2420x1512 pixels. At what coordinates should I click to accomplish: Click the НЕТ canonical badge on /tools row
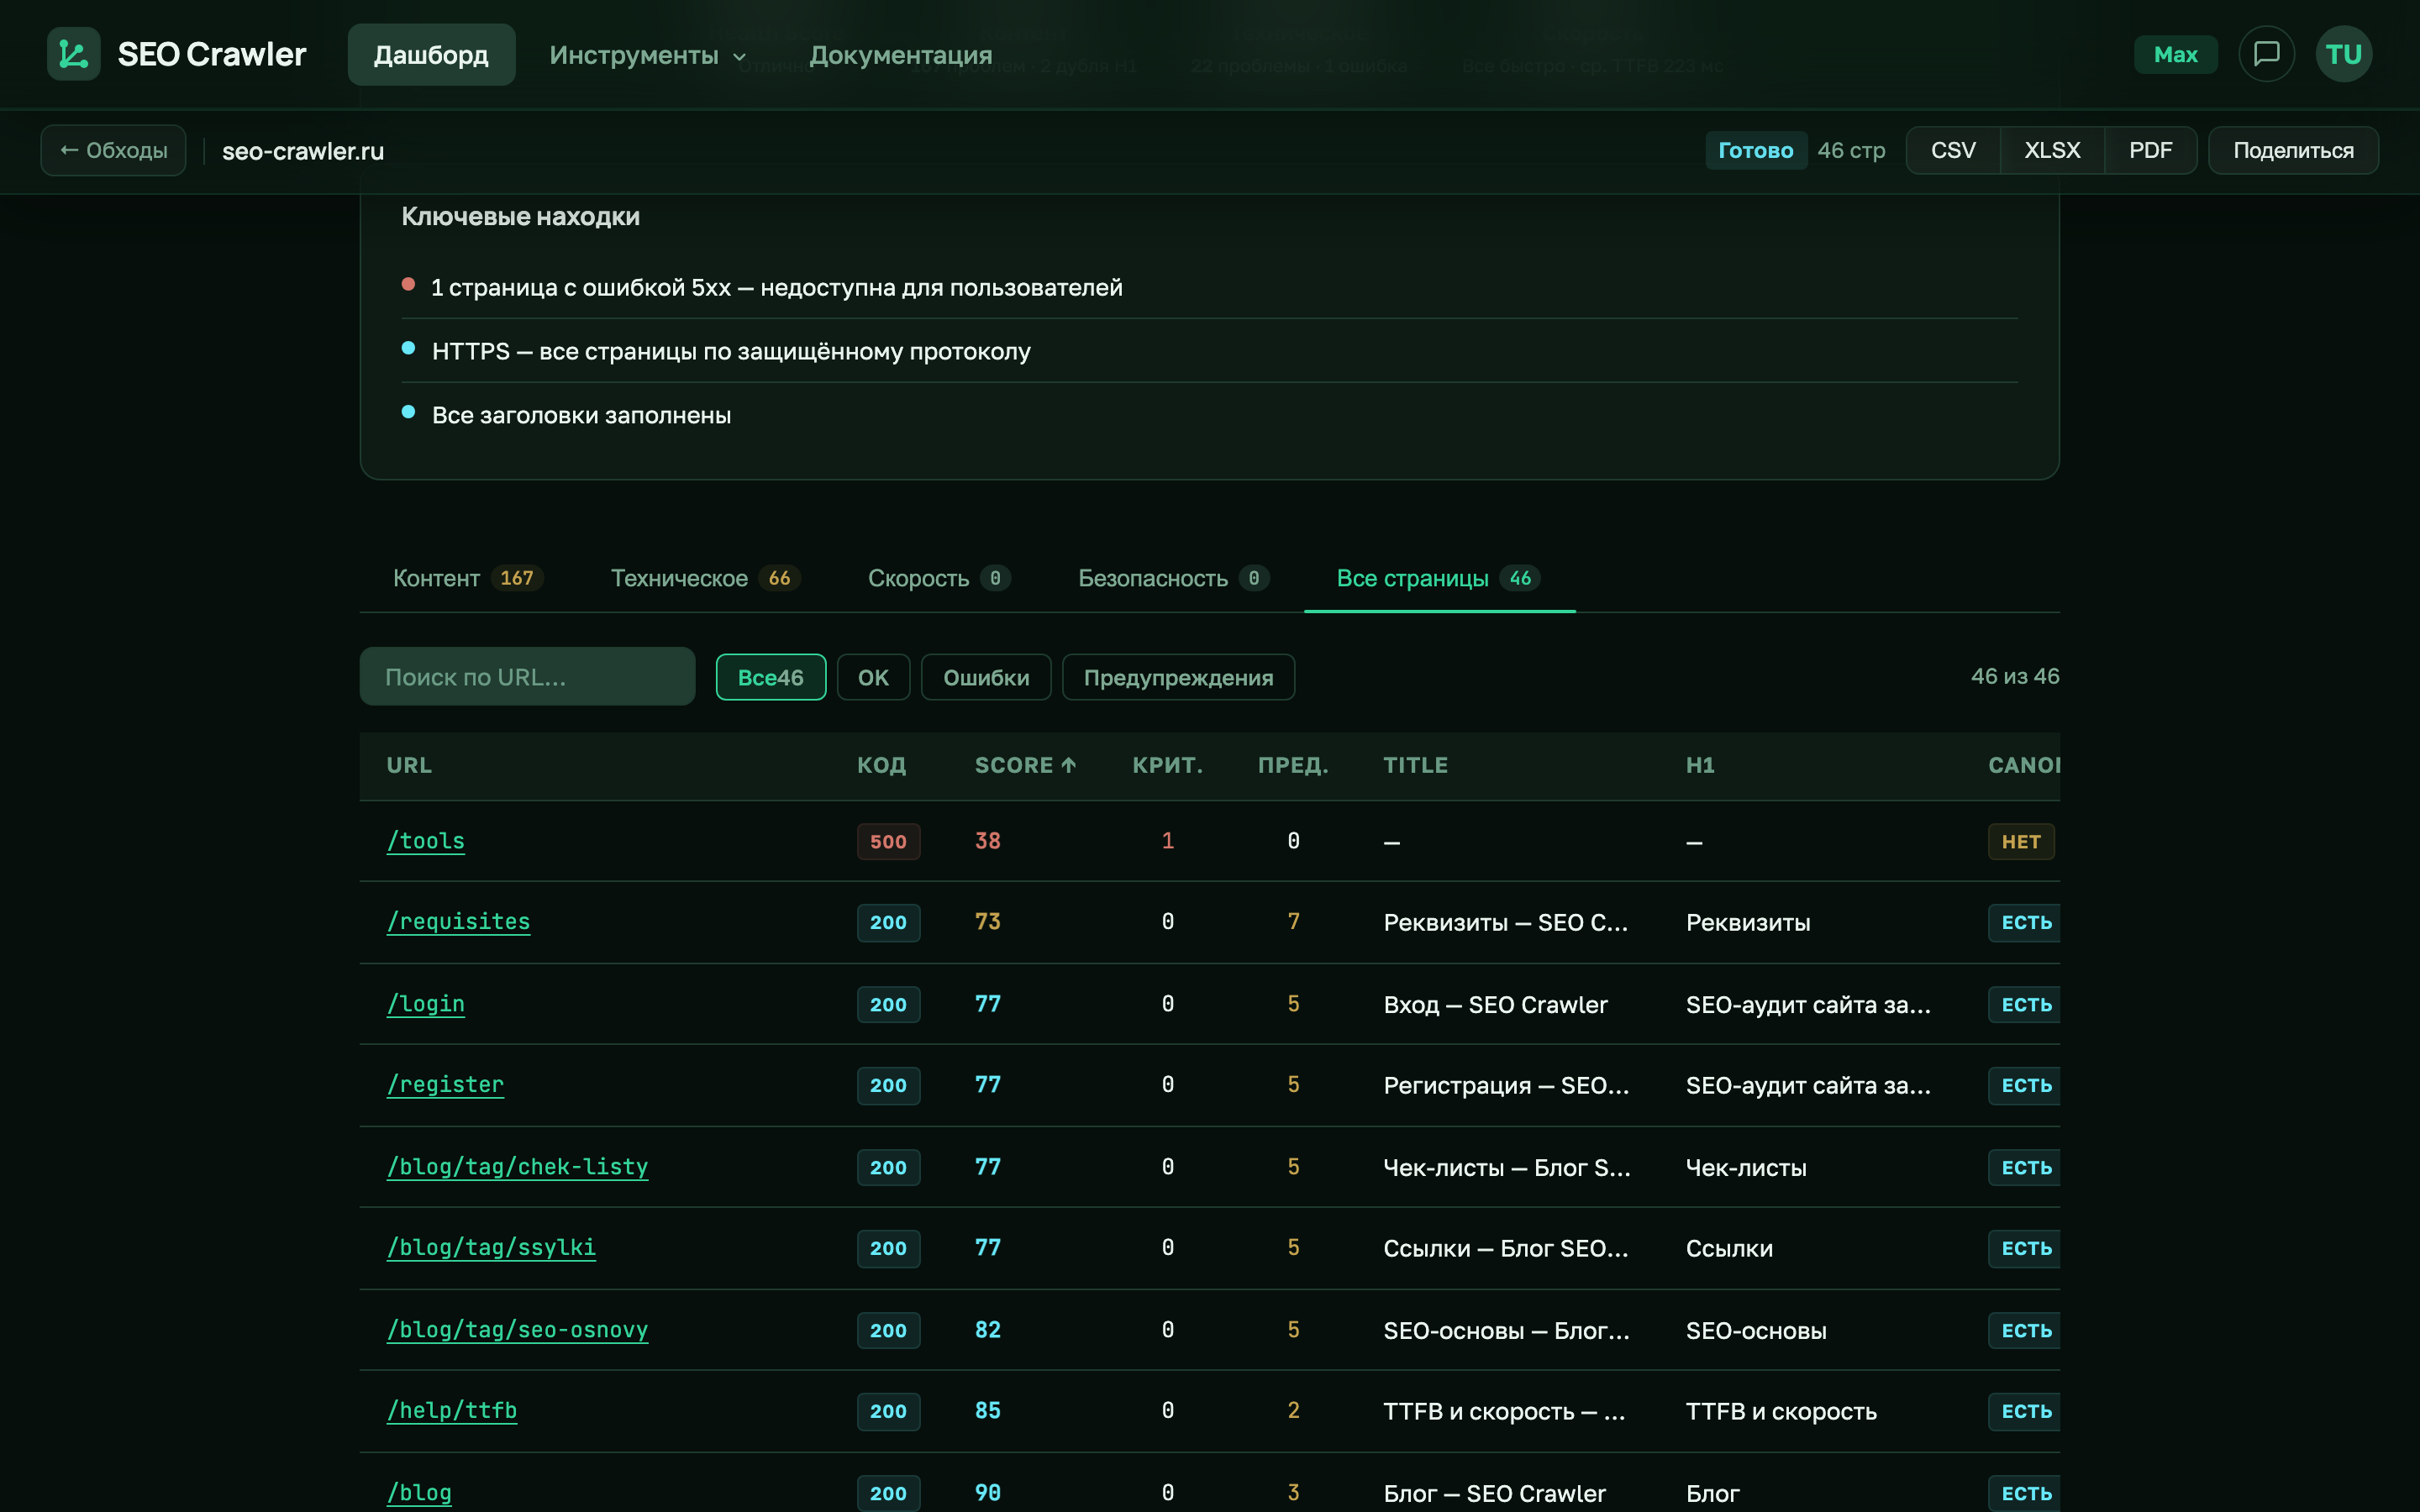(2021, 842)
